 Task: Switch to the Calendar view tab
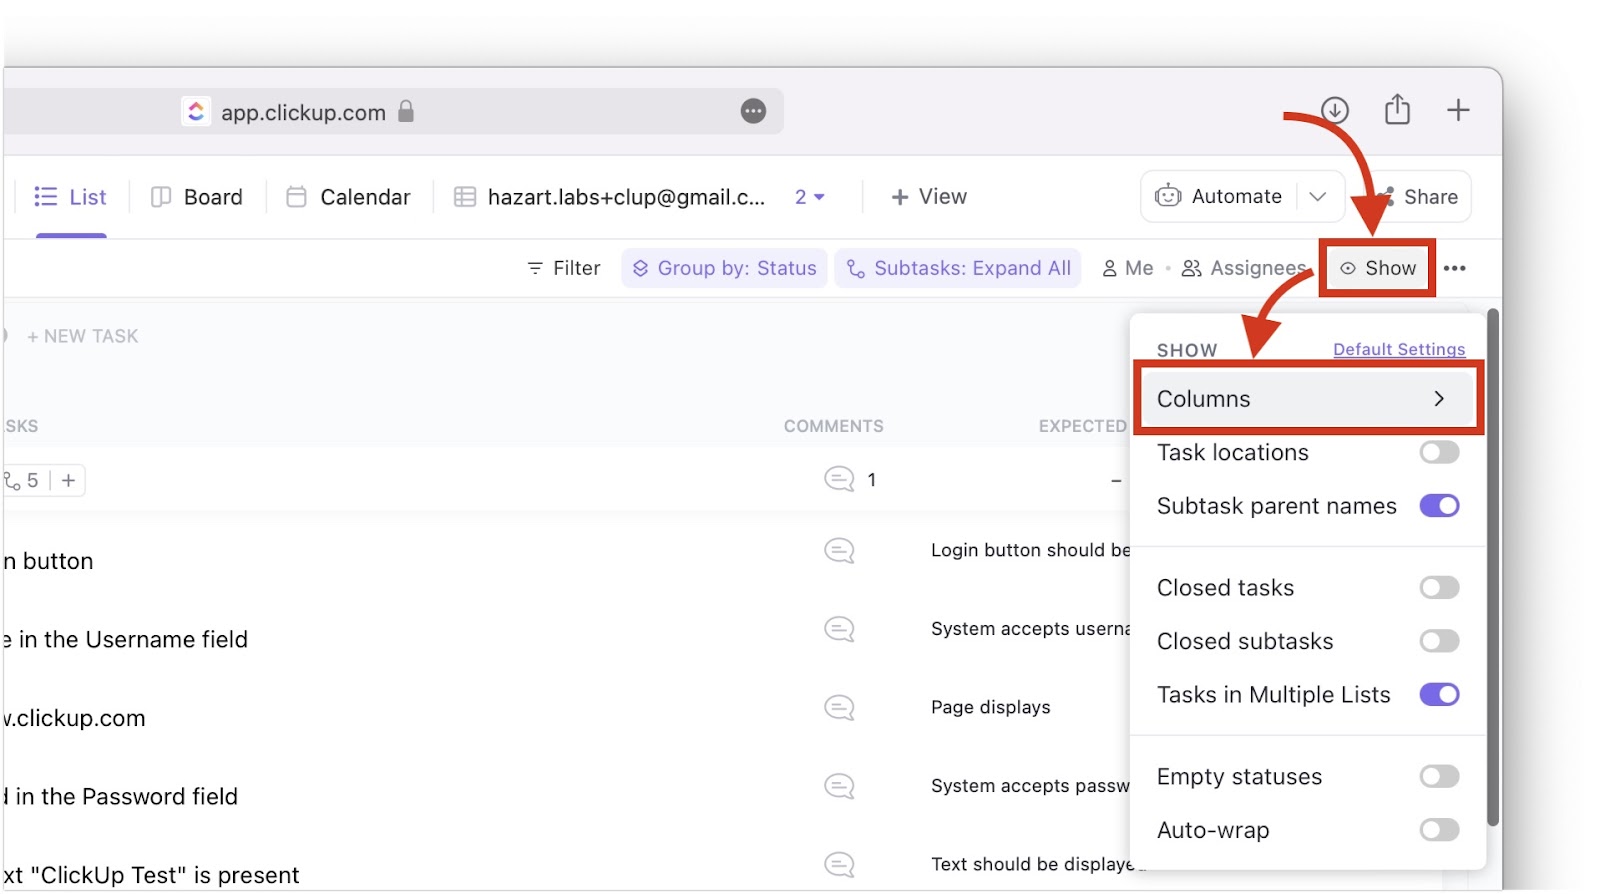(x=348, y=197)
